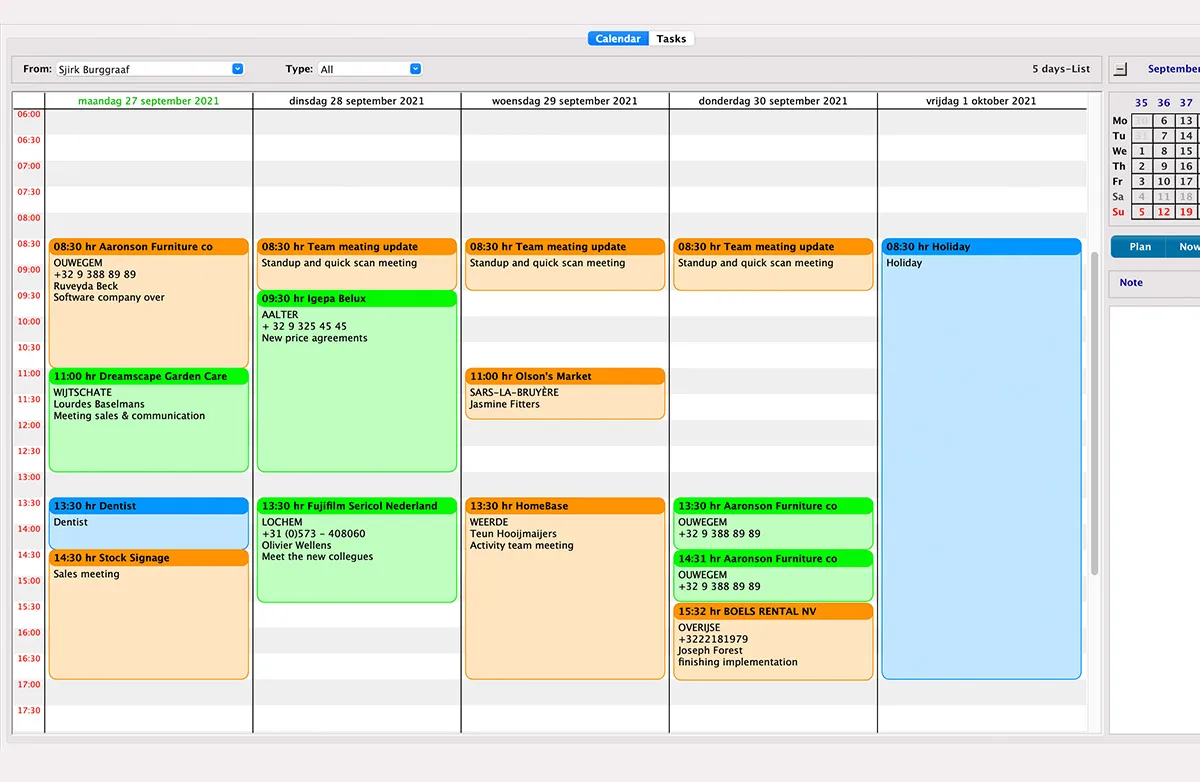Select day 14 in the mini calendar
This screenshot has width=1200, height=782.
coord(1186,136)
